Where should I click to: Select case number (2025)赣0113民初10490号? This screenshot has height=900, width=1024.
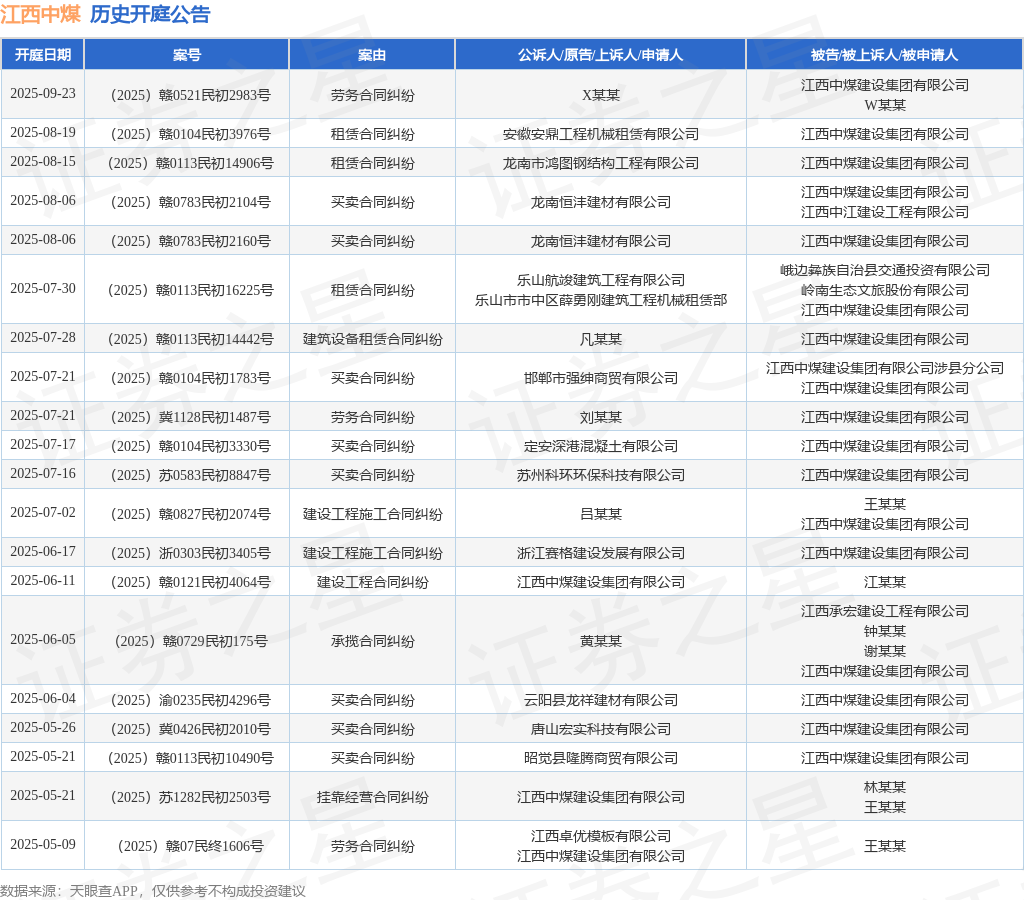click(191, 758)
